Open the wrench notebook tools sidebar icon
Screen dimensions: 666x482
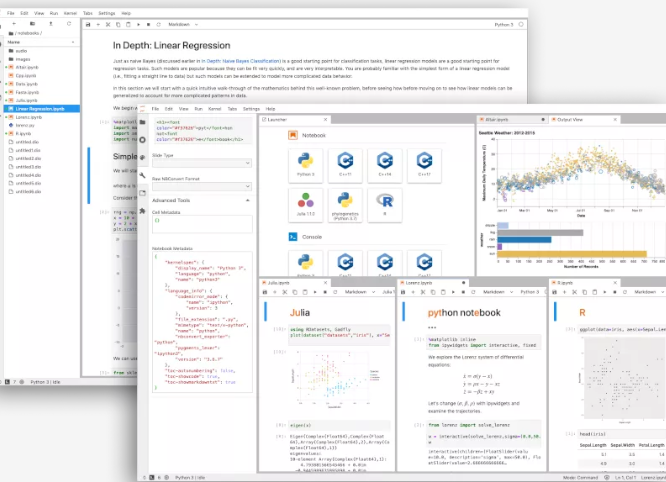point(143,174)
